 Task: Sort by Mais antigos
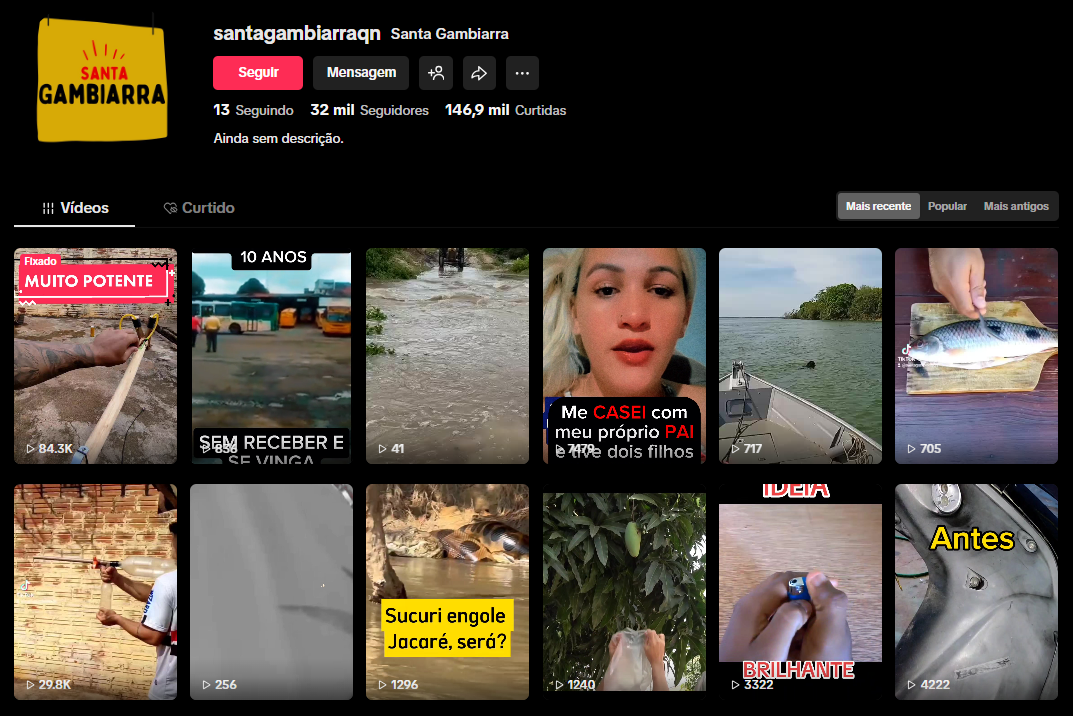pos(1016,206)
